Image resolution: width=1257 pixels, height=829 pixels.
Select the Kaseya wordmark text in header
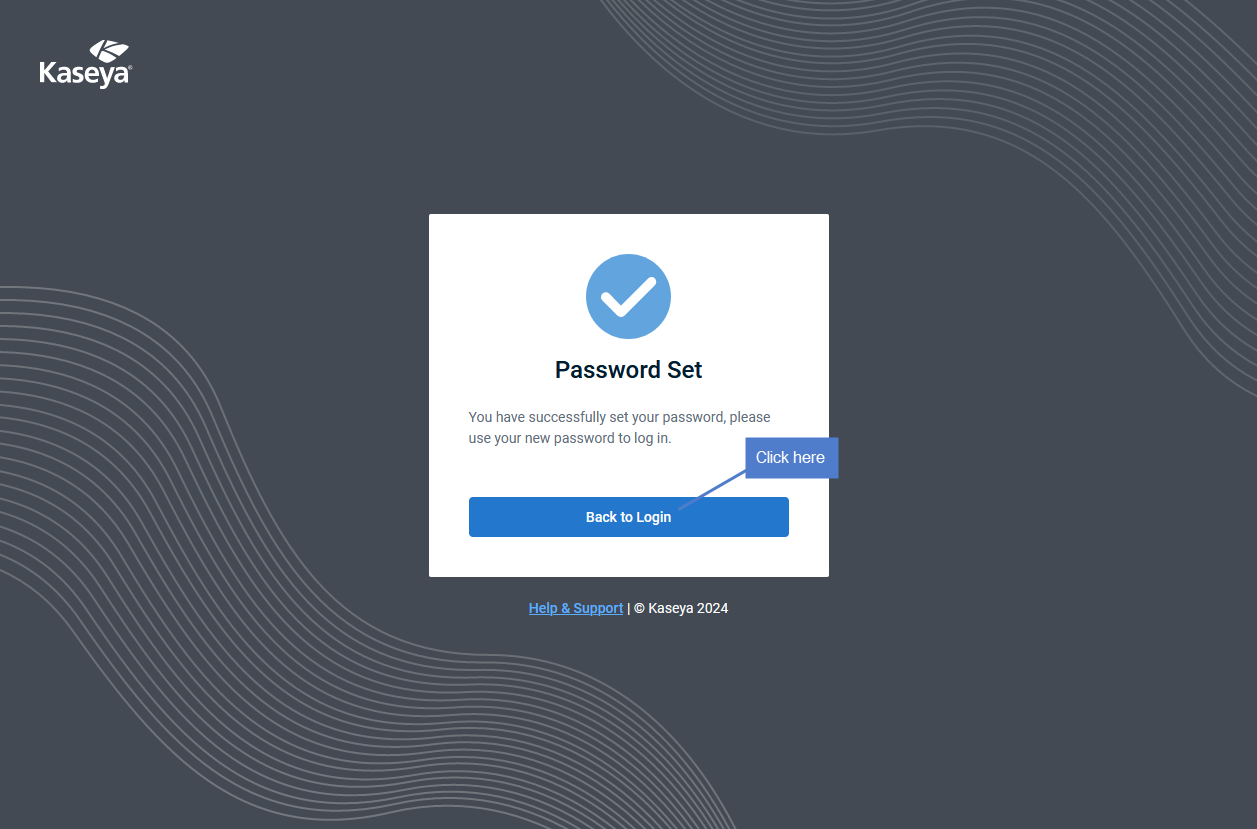tap(84, 74)
